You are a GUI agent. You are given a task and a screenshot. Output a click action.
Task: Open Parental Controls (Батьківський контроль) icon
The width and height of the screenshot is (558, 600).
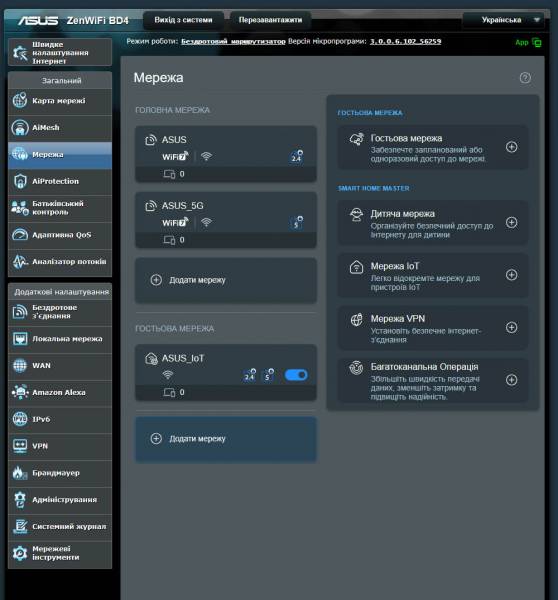20,208
